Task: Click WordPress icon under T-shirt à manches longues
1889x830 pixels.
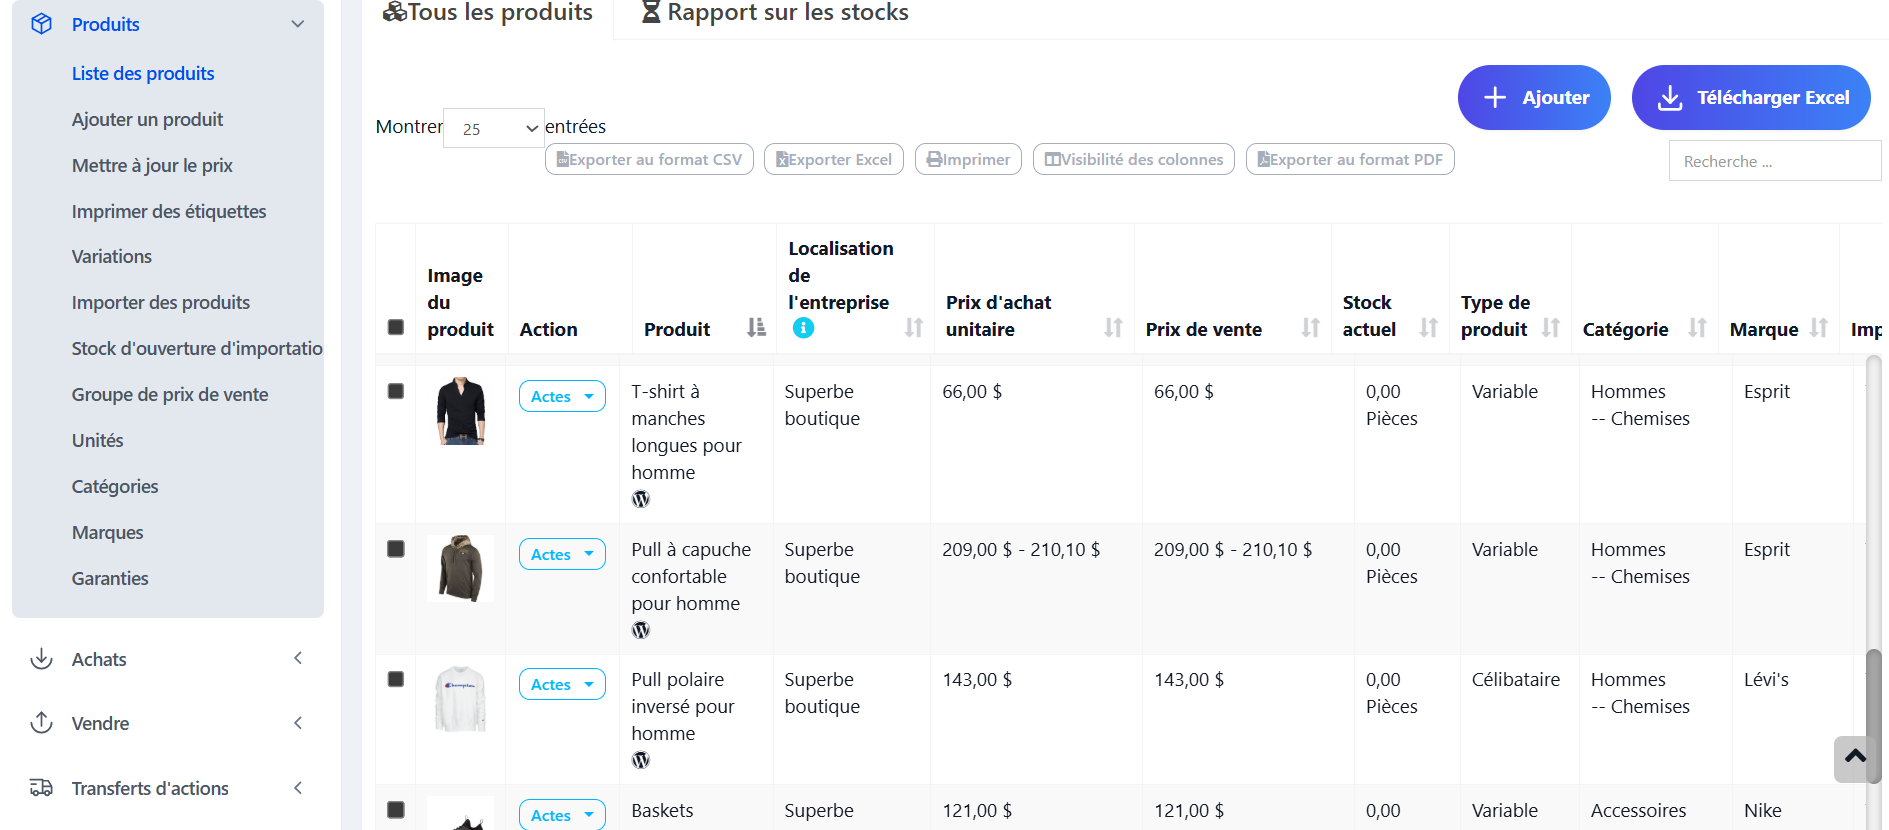Action: click(x=641, y=499)
